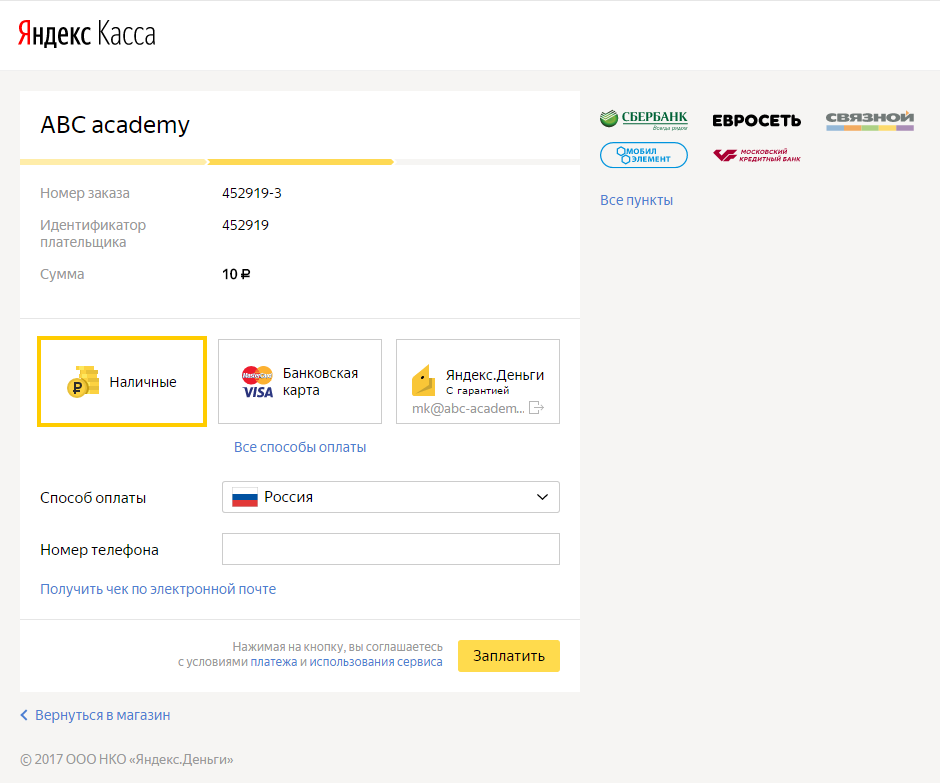Click the Идентификатор плательщика label
The image size is (940, 783).
pos(93,234)
